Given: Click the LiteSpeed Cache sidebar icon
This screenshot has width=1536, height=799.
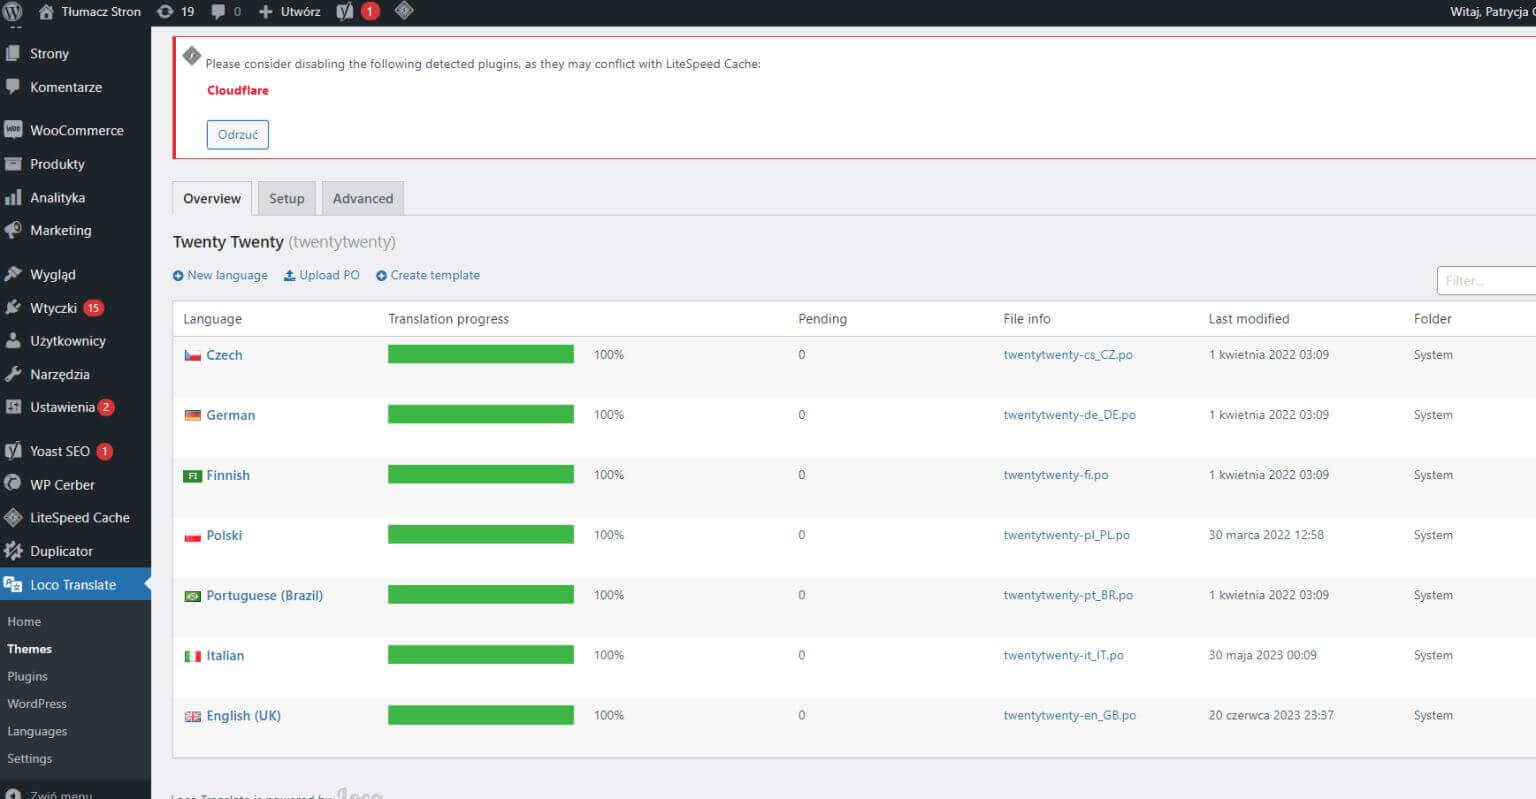Looking at the screenshot, I should coord(13,517).
